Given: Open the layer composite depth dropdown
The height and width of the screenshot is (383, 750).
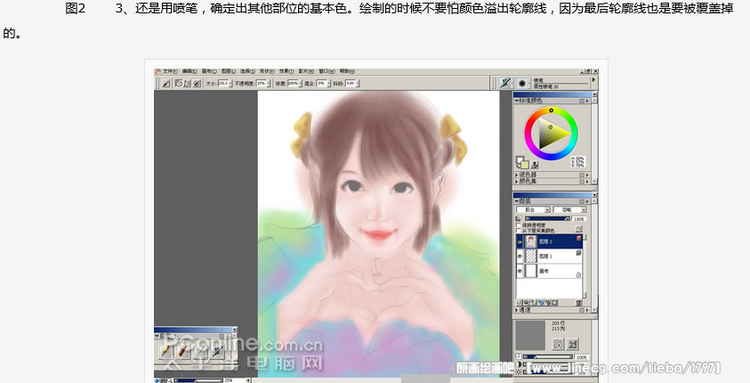Looking at the screenshot, I should click(570, 210).
